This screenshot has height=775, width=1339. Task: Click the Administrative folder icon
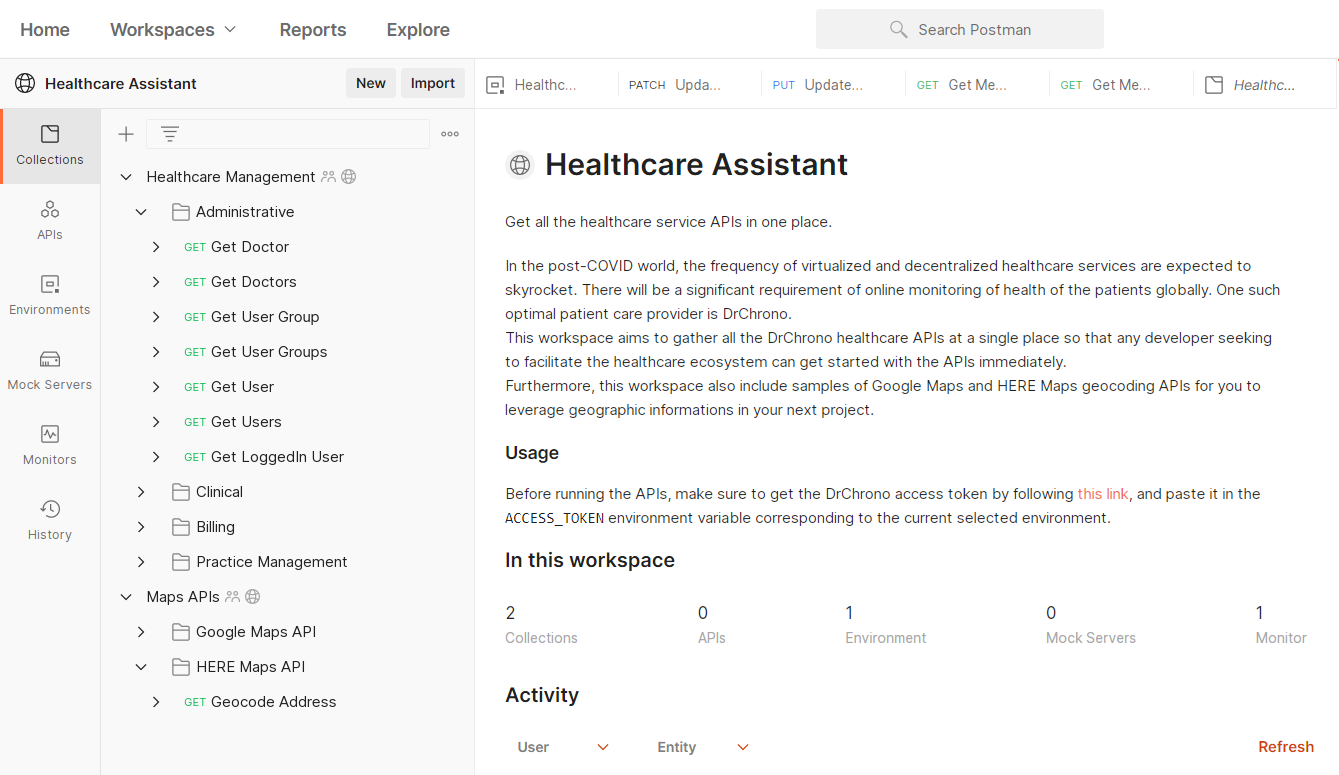pos(180,212)
